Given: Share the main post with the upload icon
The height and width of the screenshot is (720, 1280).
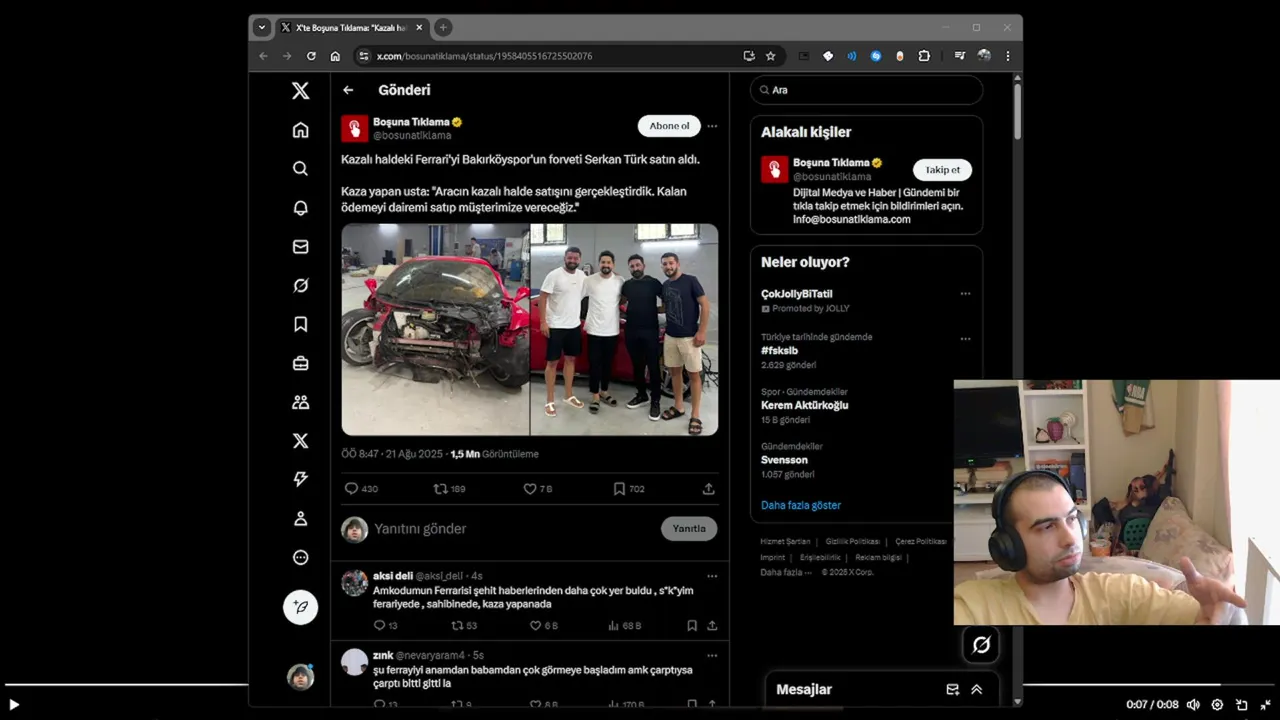Looking at the screenshot, I should point(708,489).
